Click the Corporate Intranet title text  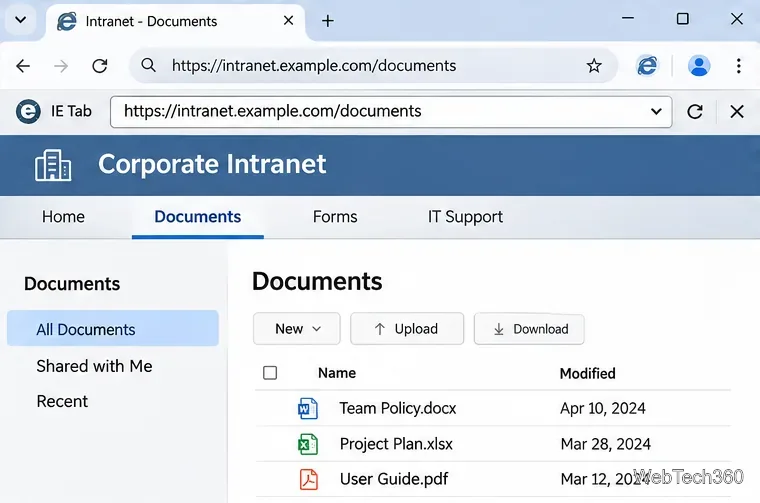212,164
